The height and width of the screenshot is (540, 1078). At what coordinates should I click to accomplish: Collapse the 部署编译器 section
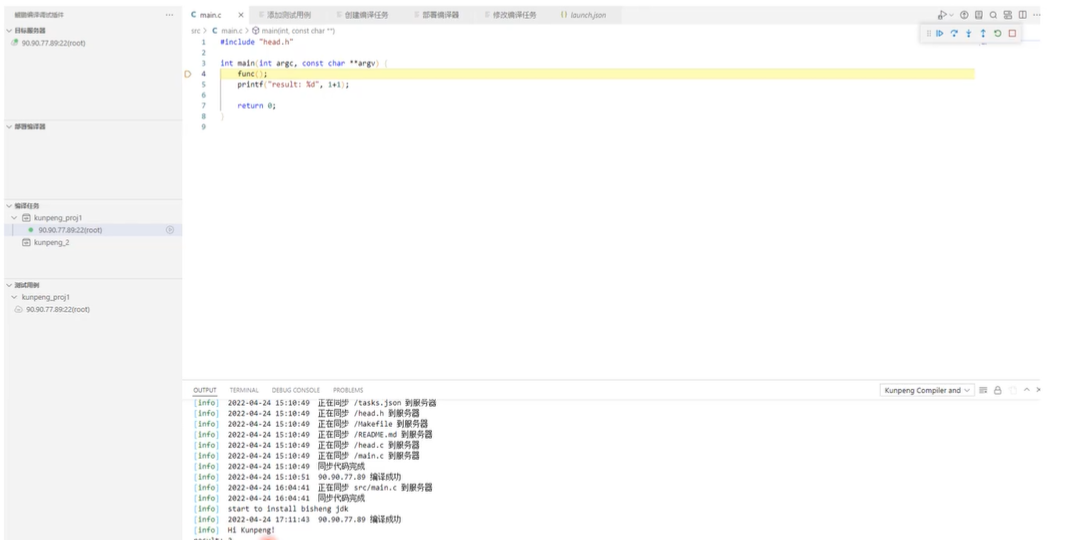coord(9,127)
